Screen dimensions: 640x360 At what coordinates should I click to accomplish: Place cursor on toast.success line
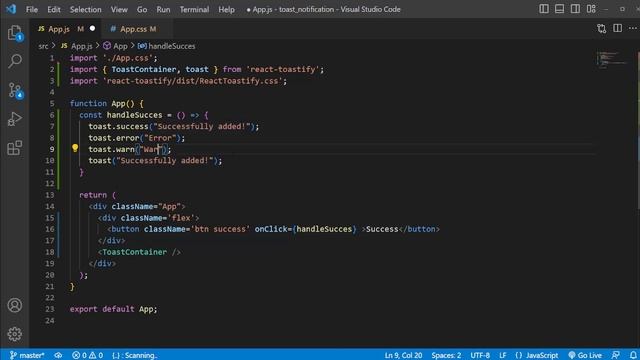(x=173, y=127)
